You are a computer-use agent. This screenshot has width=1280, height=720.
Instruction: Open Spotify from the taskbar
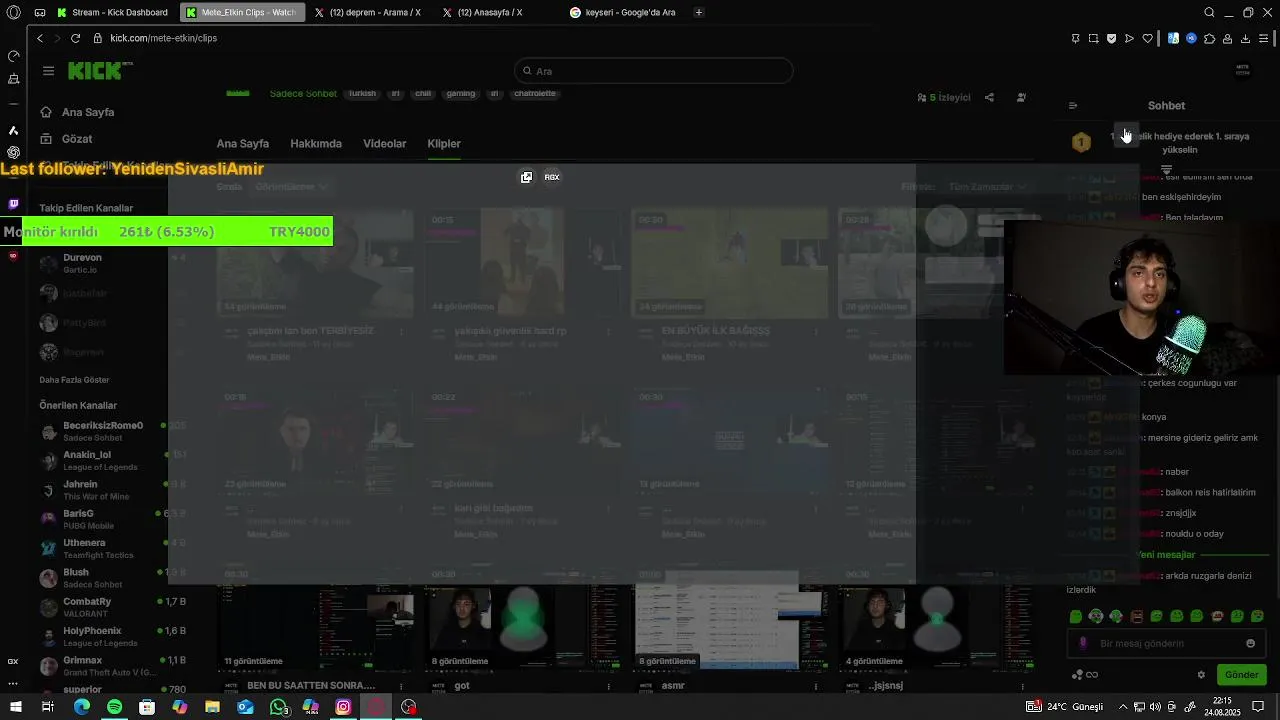114,707
